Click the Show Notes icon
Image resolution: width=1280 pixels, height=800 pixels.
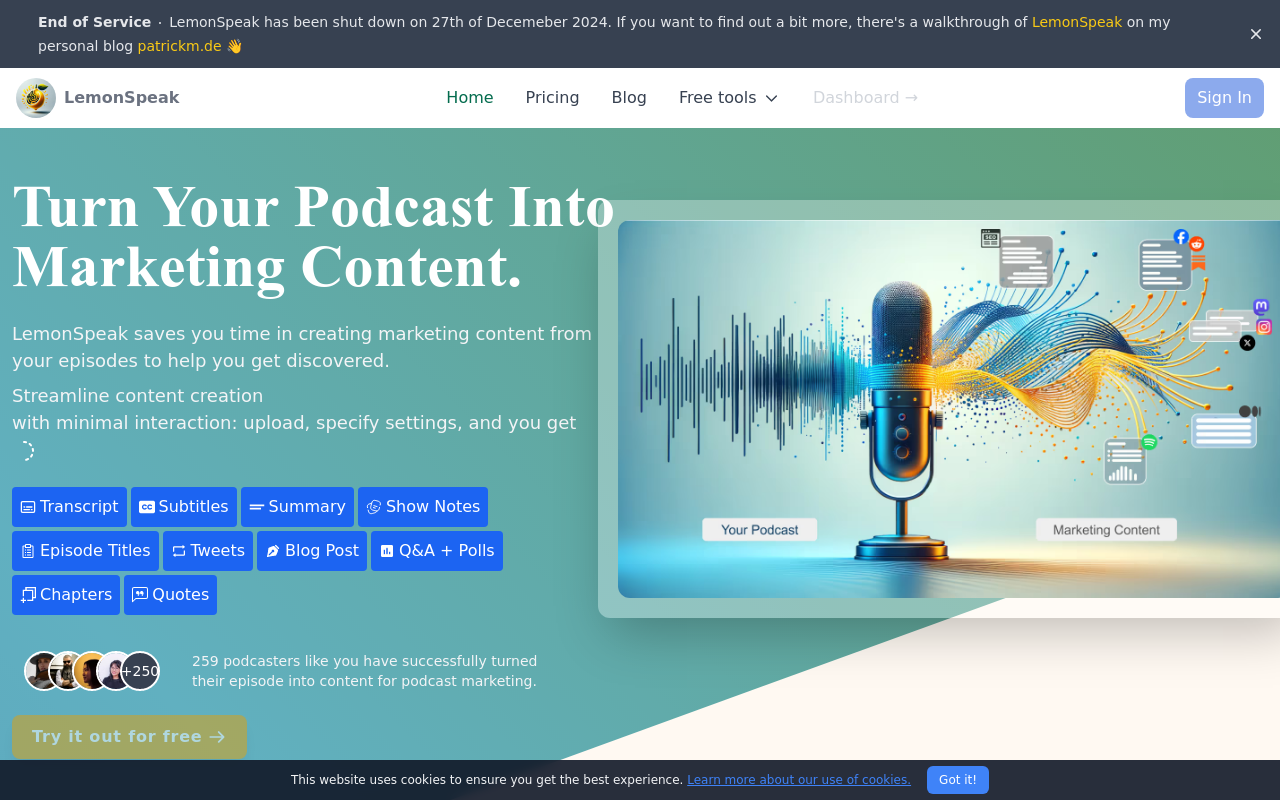pos(374,507)
